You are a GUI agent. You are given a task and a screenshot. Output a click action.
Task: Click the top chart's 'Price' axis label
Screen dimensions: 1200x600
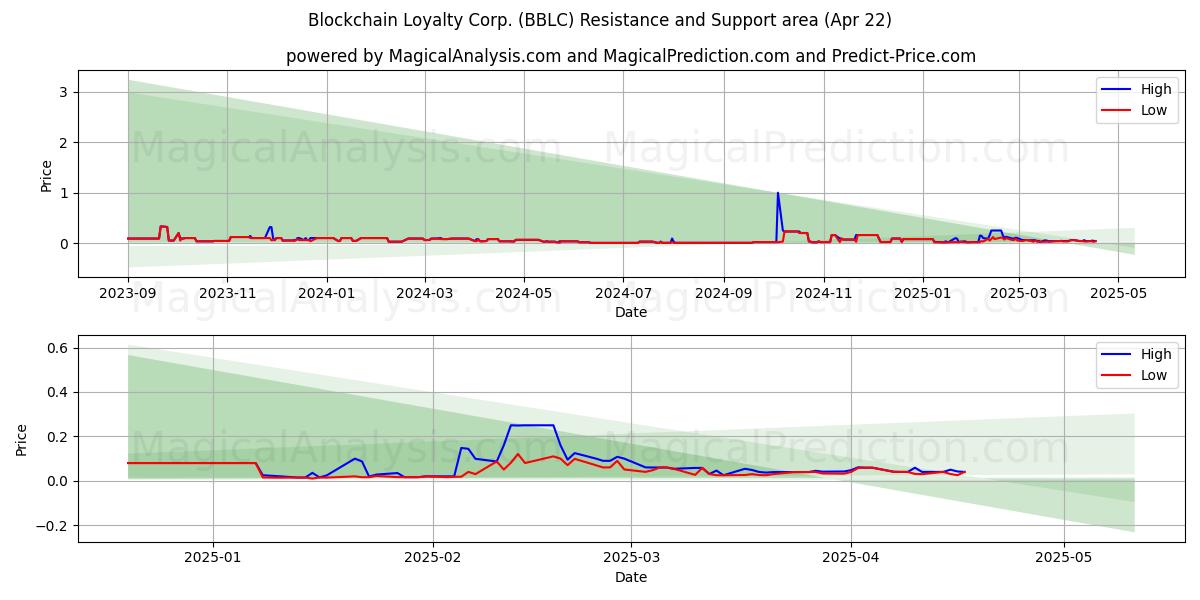[46, 174]
